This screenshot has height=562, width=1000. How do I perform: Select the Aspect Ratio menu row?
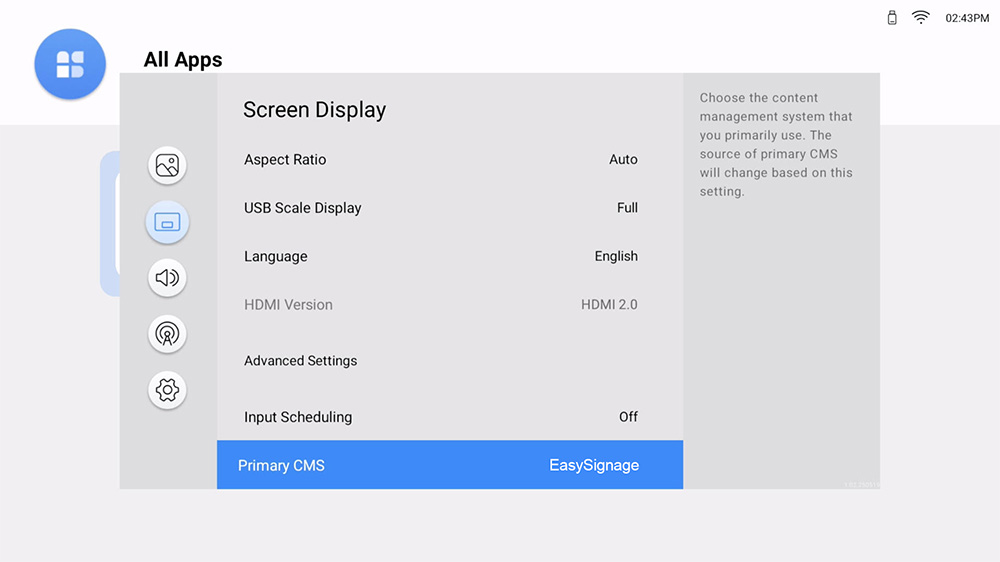coord(285,160)
